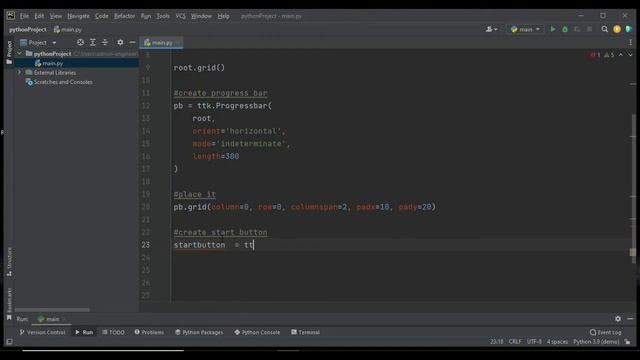Viewport: 640px width, 360px height.
Task: Open the main run configuration dropdown
Action: click(526, 29)
